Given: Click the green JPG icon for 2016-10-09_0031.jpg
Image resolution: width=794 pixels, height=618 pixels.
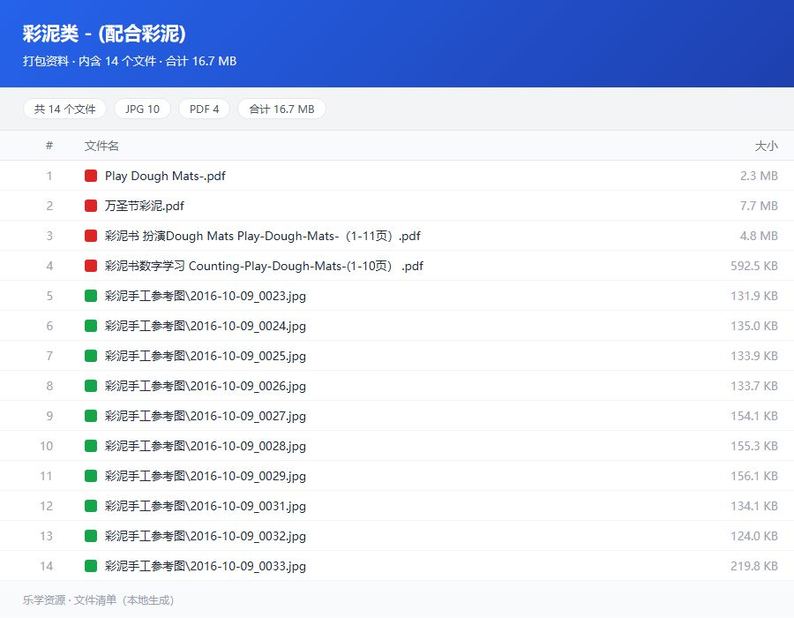Looking at the screenshot, I should tap(91, 506).
